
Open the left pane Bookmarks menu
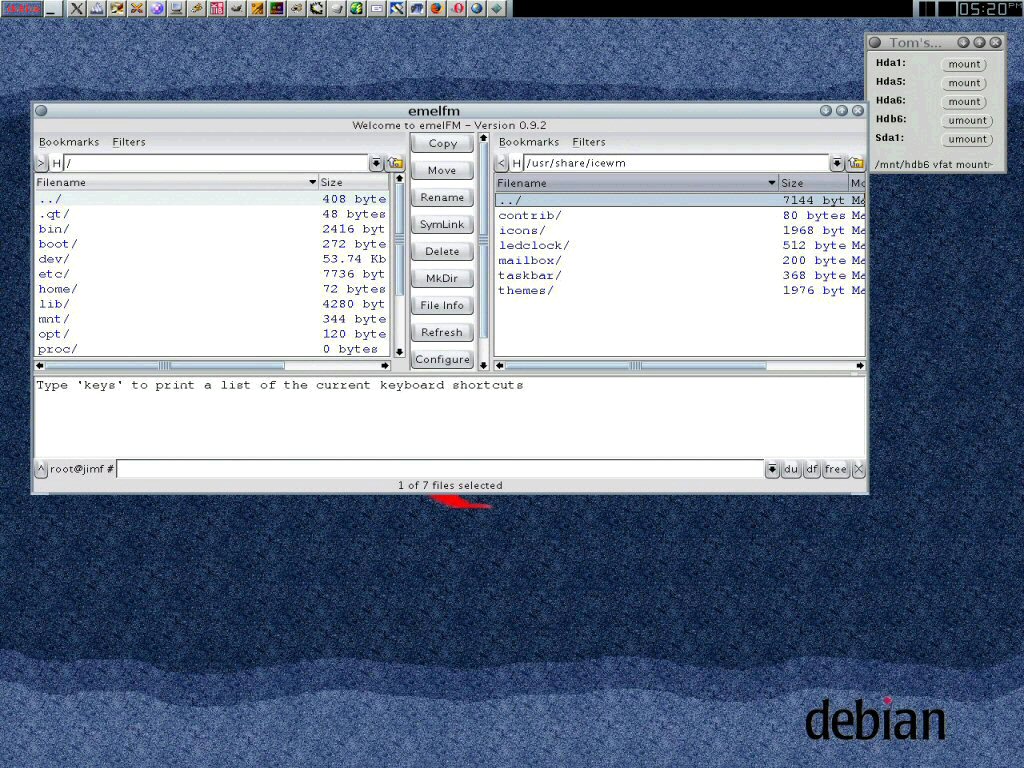pos(69,142)
